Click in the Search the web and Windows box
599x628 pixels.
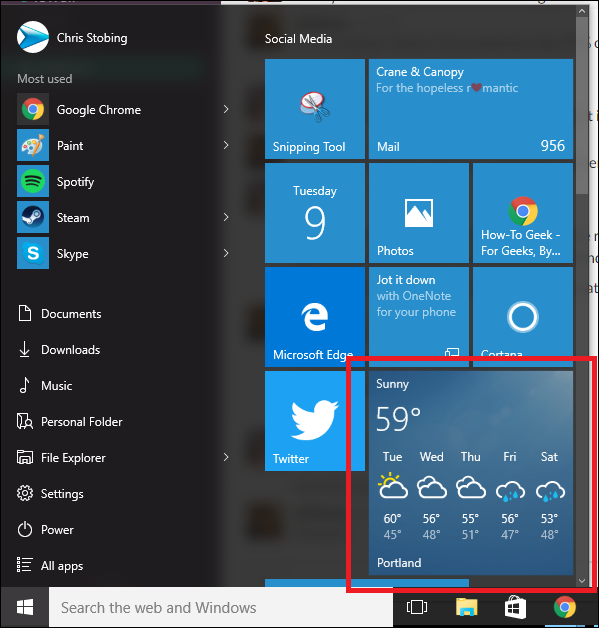coord(221,608)
